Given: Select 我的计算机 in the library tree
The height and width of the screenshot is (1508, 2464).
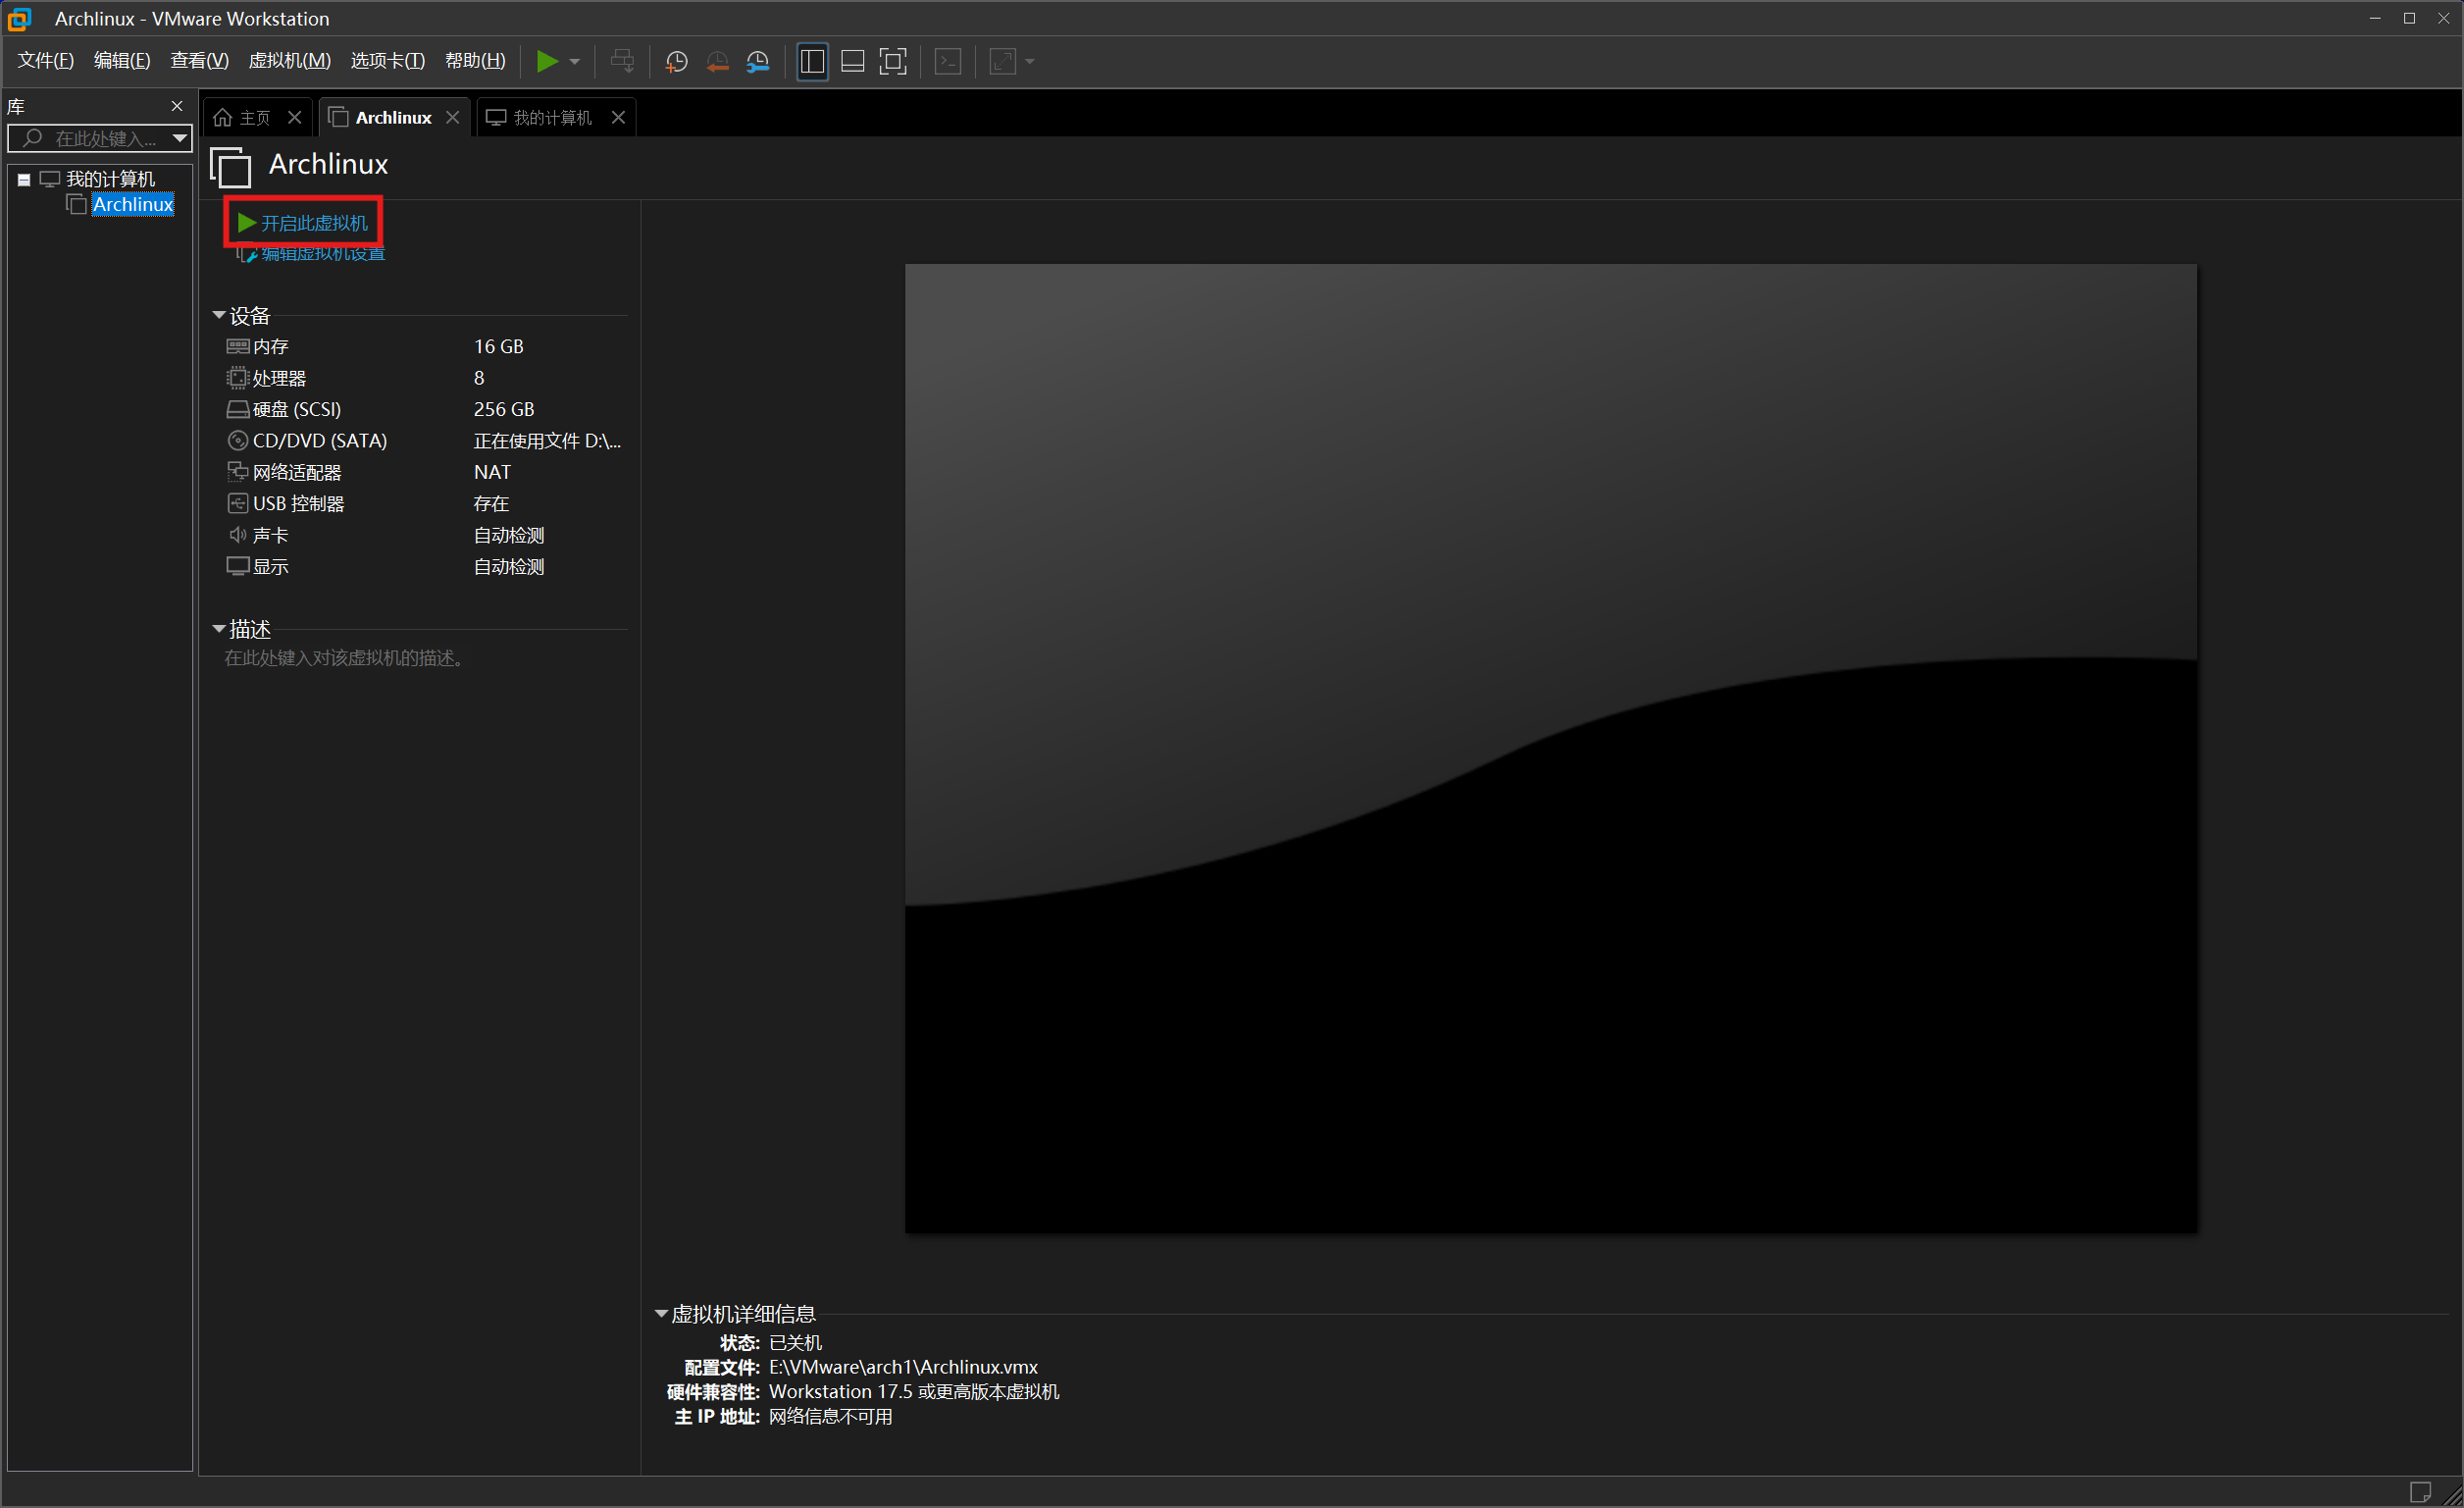Looking at the screenshot, I should click(x=110, y=179).
